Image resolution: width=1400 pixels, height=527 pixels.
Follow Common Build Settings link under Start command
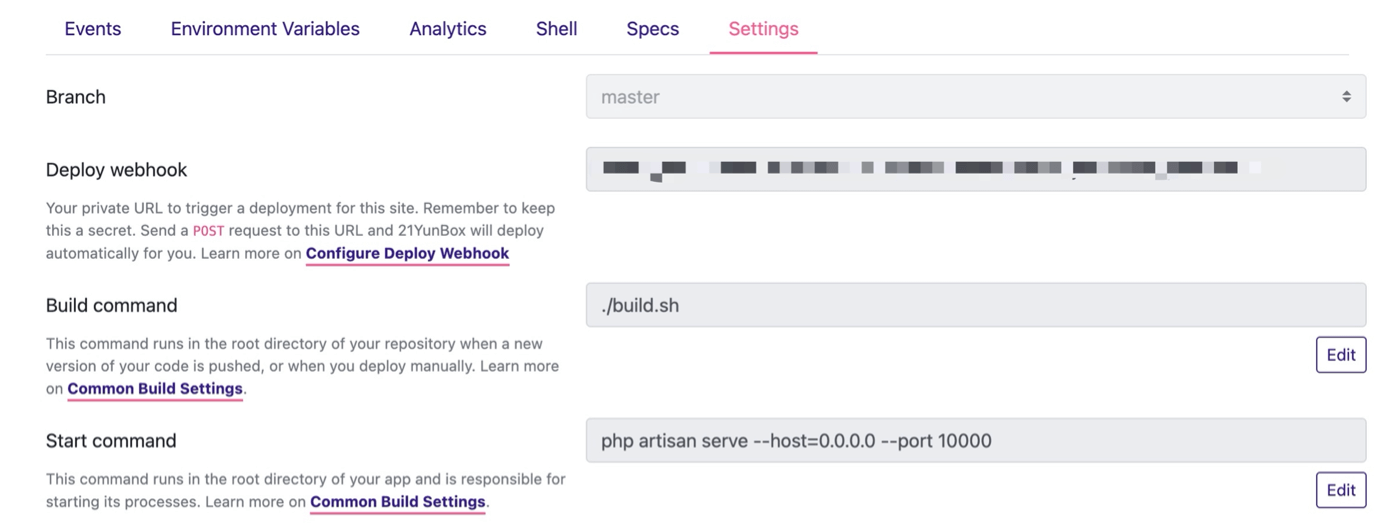(x=397, y=501)
